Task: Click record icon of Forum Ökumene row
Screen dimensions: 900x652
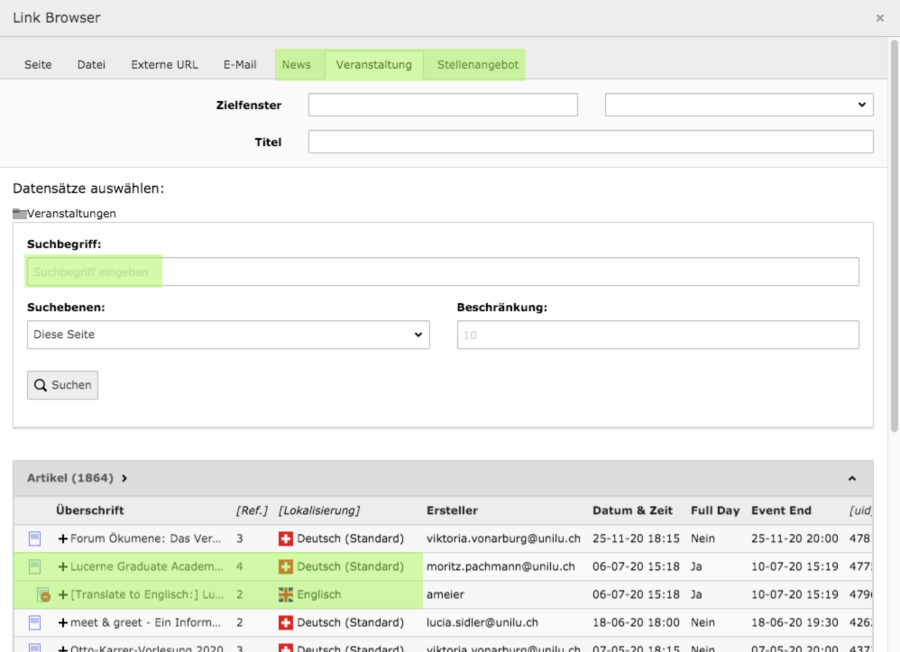Action: tap(34, 538)
